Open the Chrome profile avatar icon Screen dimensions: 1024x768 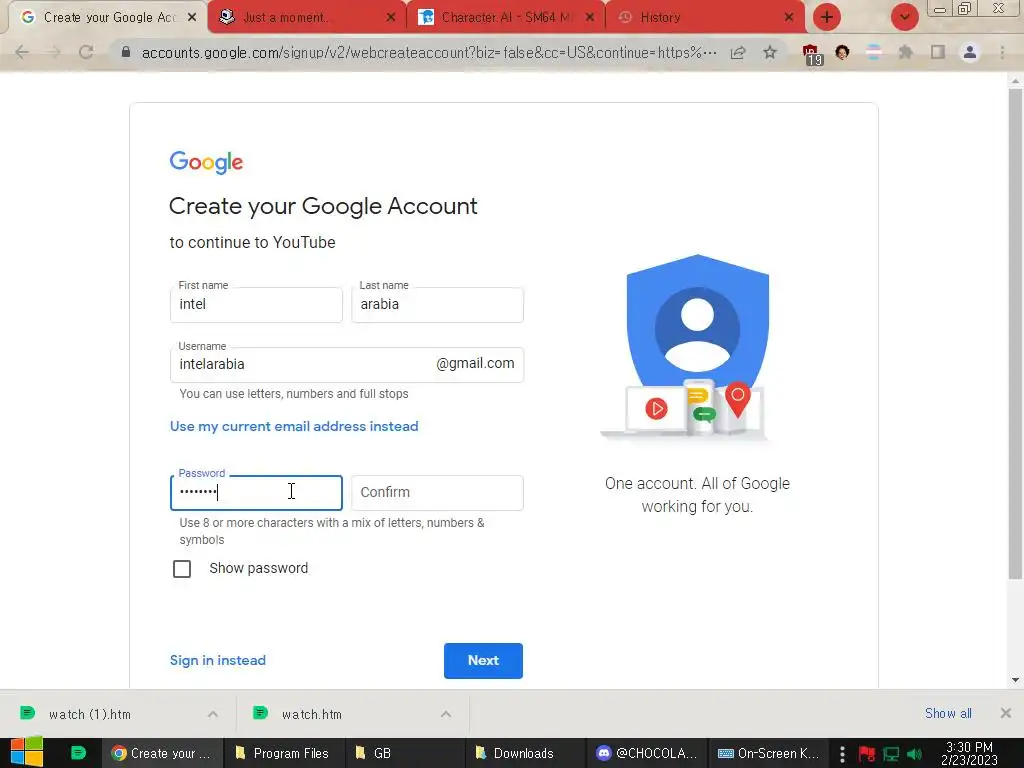click(970, 52)
